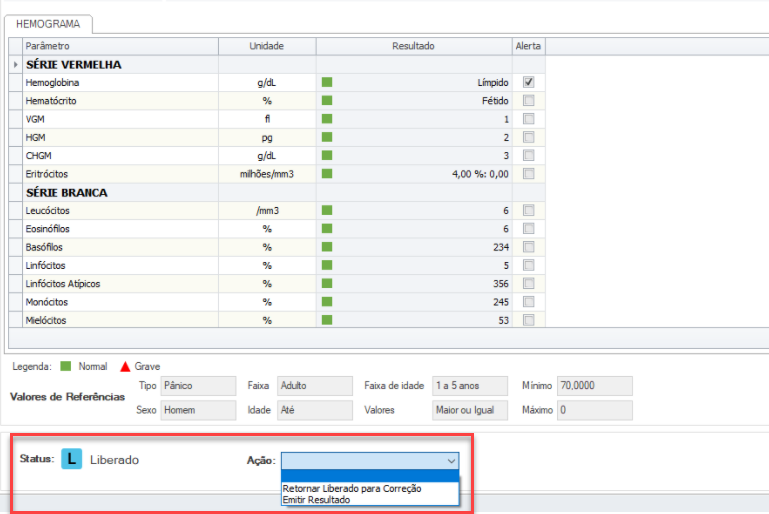Click the Máximo field showing 0

pyautogui.click(x=595, y=410)
